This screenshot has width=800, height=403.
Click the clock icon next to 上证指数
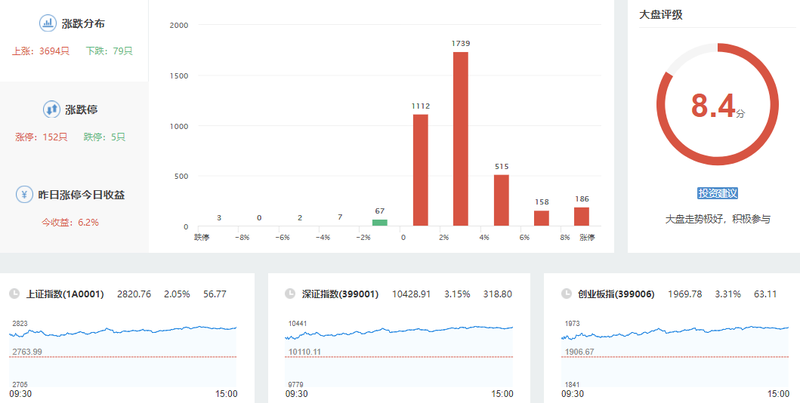tap(14, 294)
